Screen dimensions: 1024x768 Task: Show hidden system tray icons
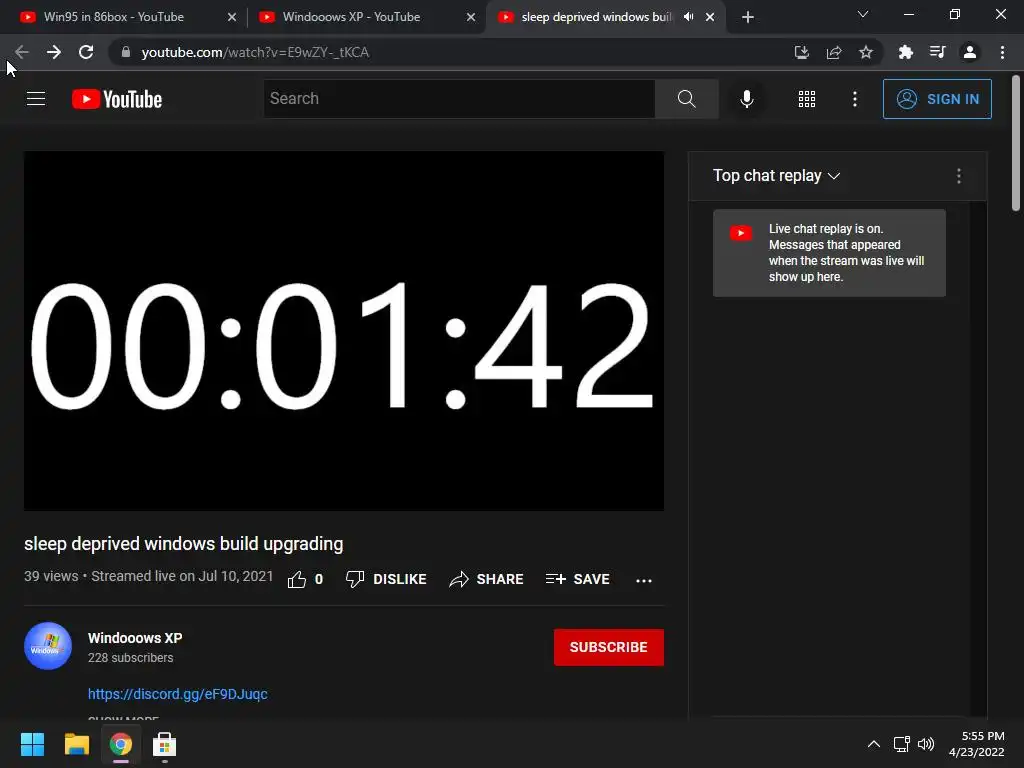pos(874,744)
